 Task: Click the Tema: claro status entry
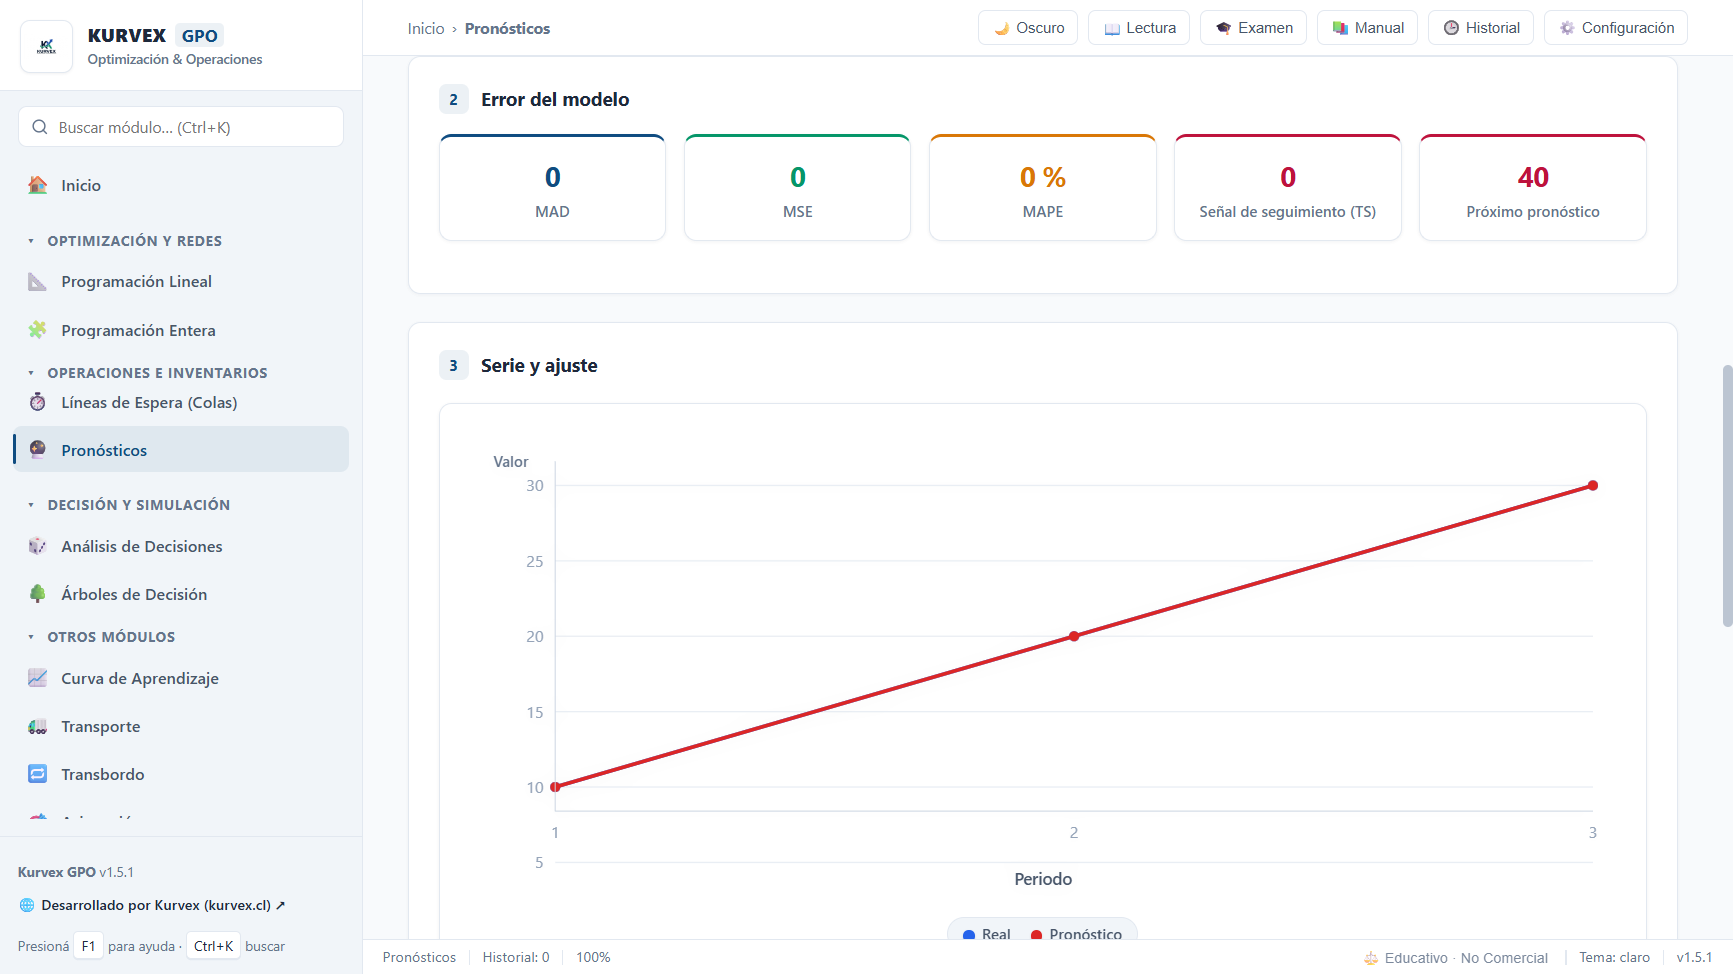(x=1615, y=957)
